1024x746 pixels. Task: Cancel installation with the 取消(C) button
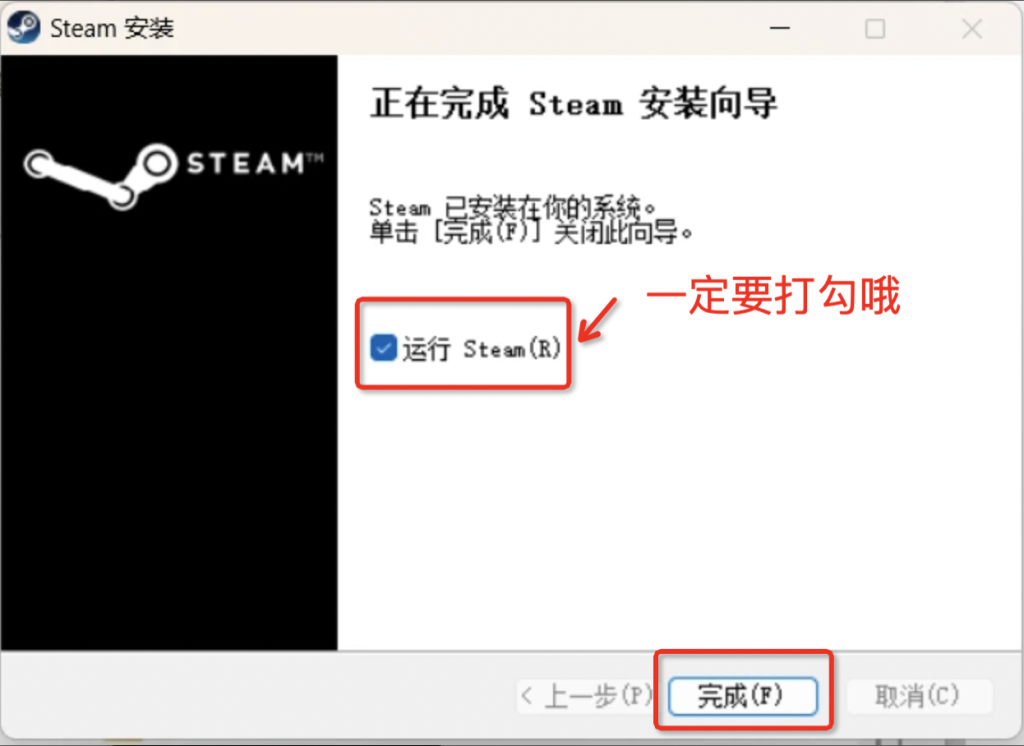coord(918,696)
